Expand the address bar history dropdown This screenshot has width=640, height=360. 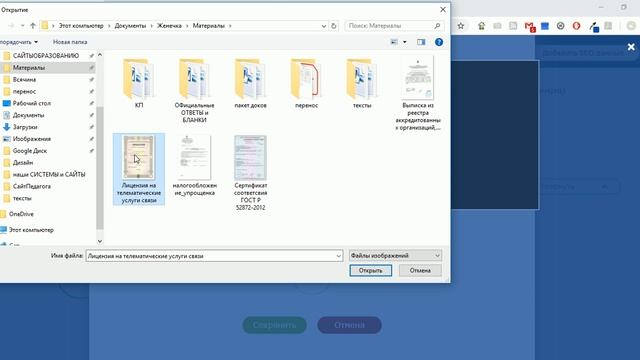324,26
